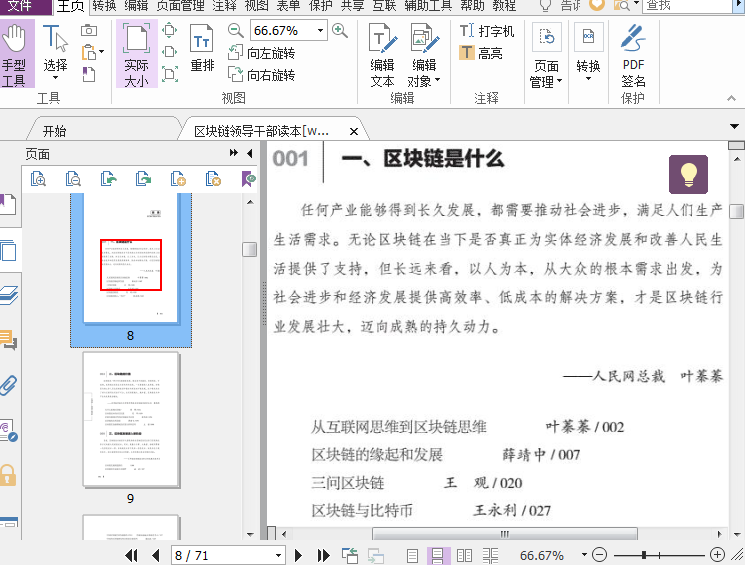Go to next page in status bar
The height and width of the screenshot is (565, 745).
pos(298,555)
